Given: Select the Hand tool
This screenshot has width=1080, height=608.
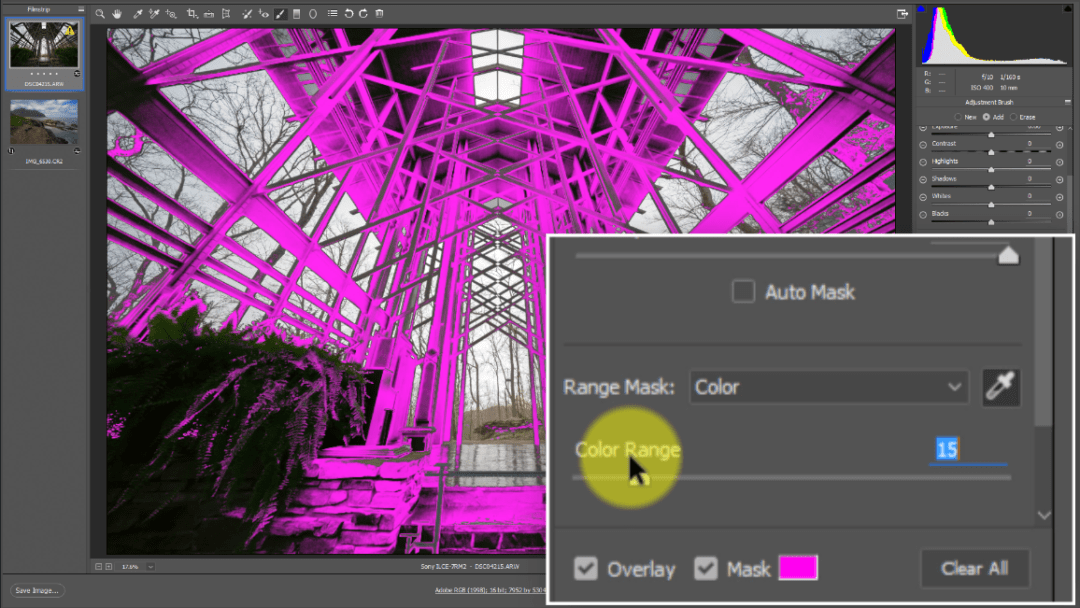Looking at the screenshot, I should pyautogui.click(x=117, y=14).
